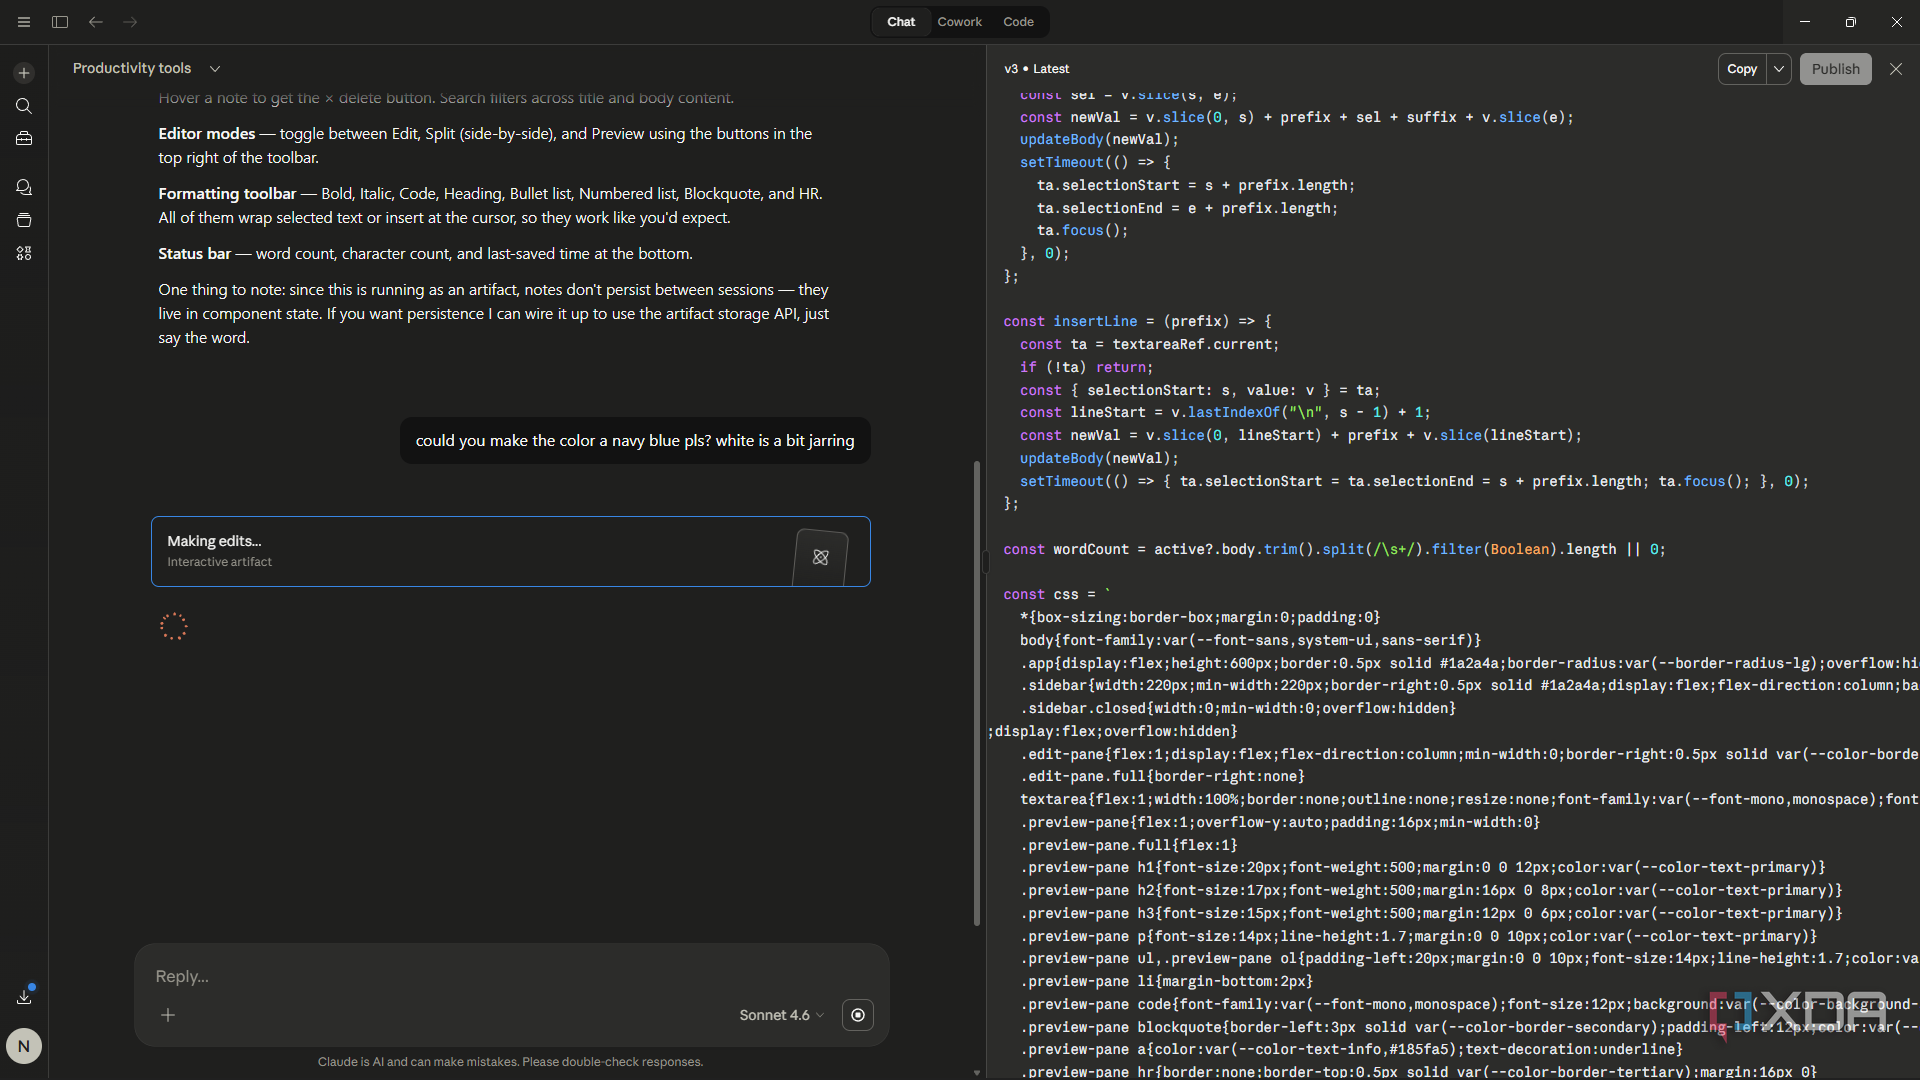The width and height of the screenshot is (1920, 1080).
Task: Close the artifact panel with X
Action: click(1895, 69)
